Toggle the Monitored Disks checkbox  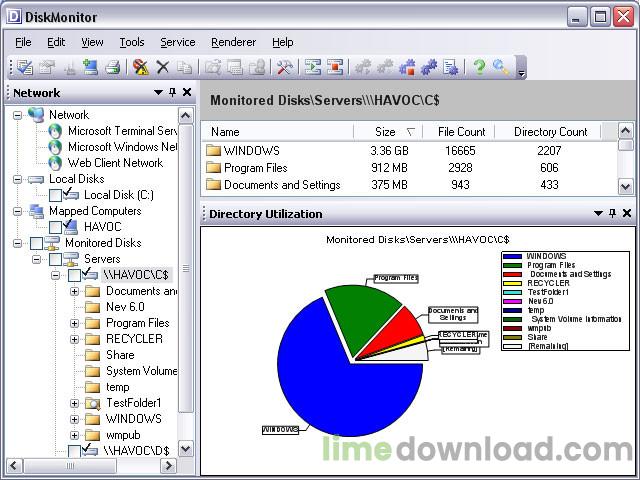[x=37, y=243]
